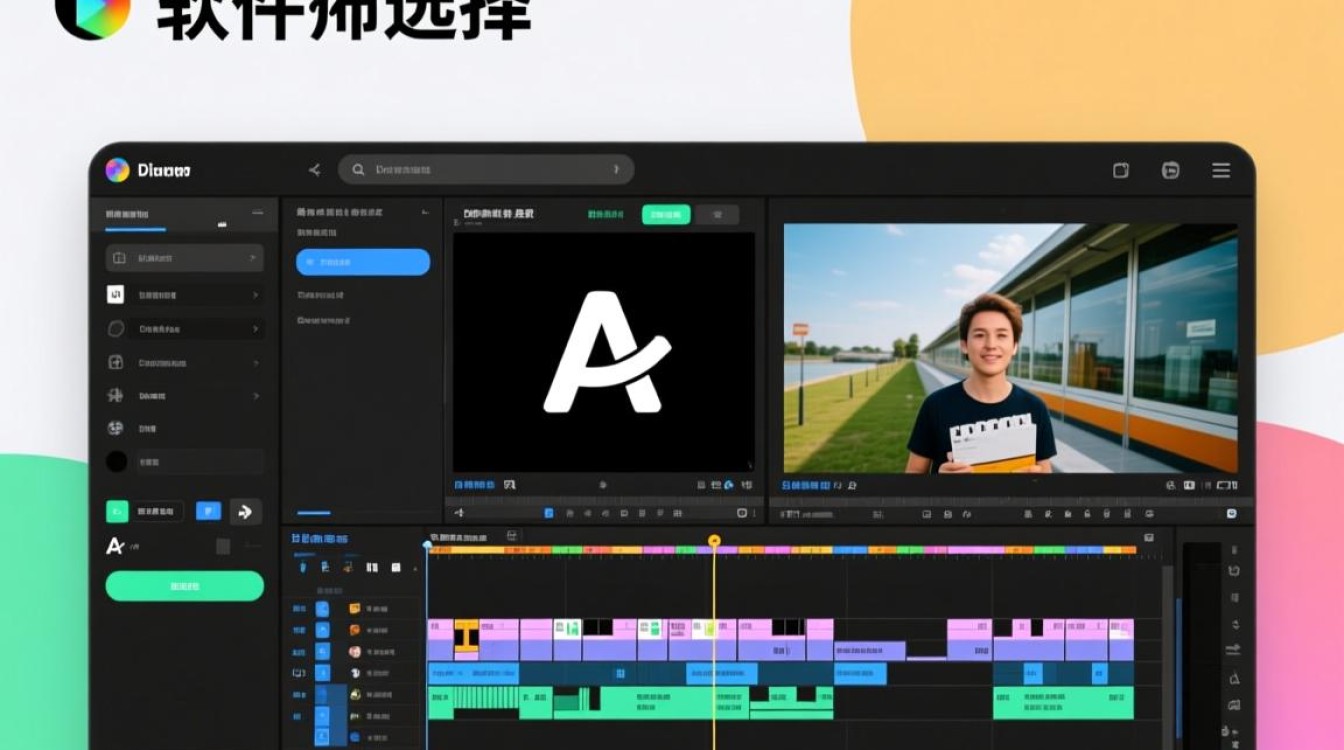Viewport: 1344px width, 750px height.
Task: Click the left preview showing the white A logo
Action: 604,352
